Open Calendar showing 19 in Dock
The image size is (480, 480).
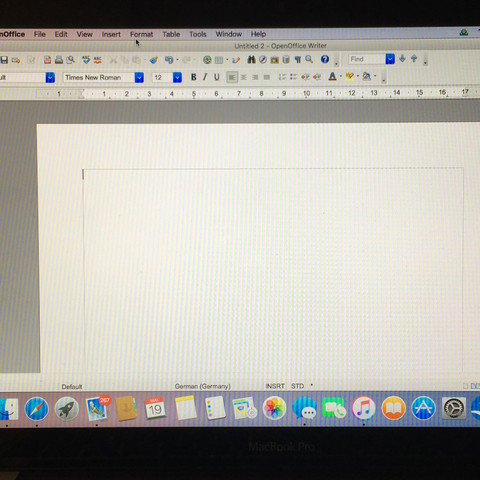click(155, 408)
